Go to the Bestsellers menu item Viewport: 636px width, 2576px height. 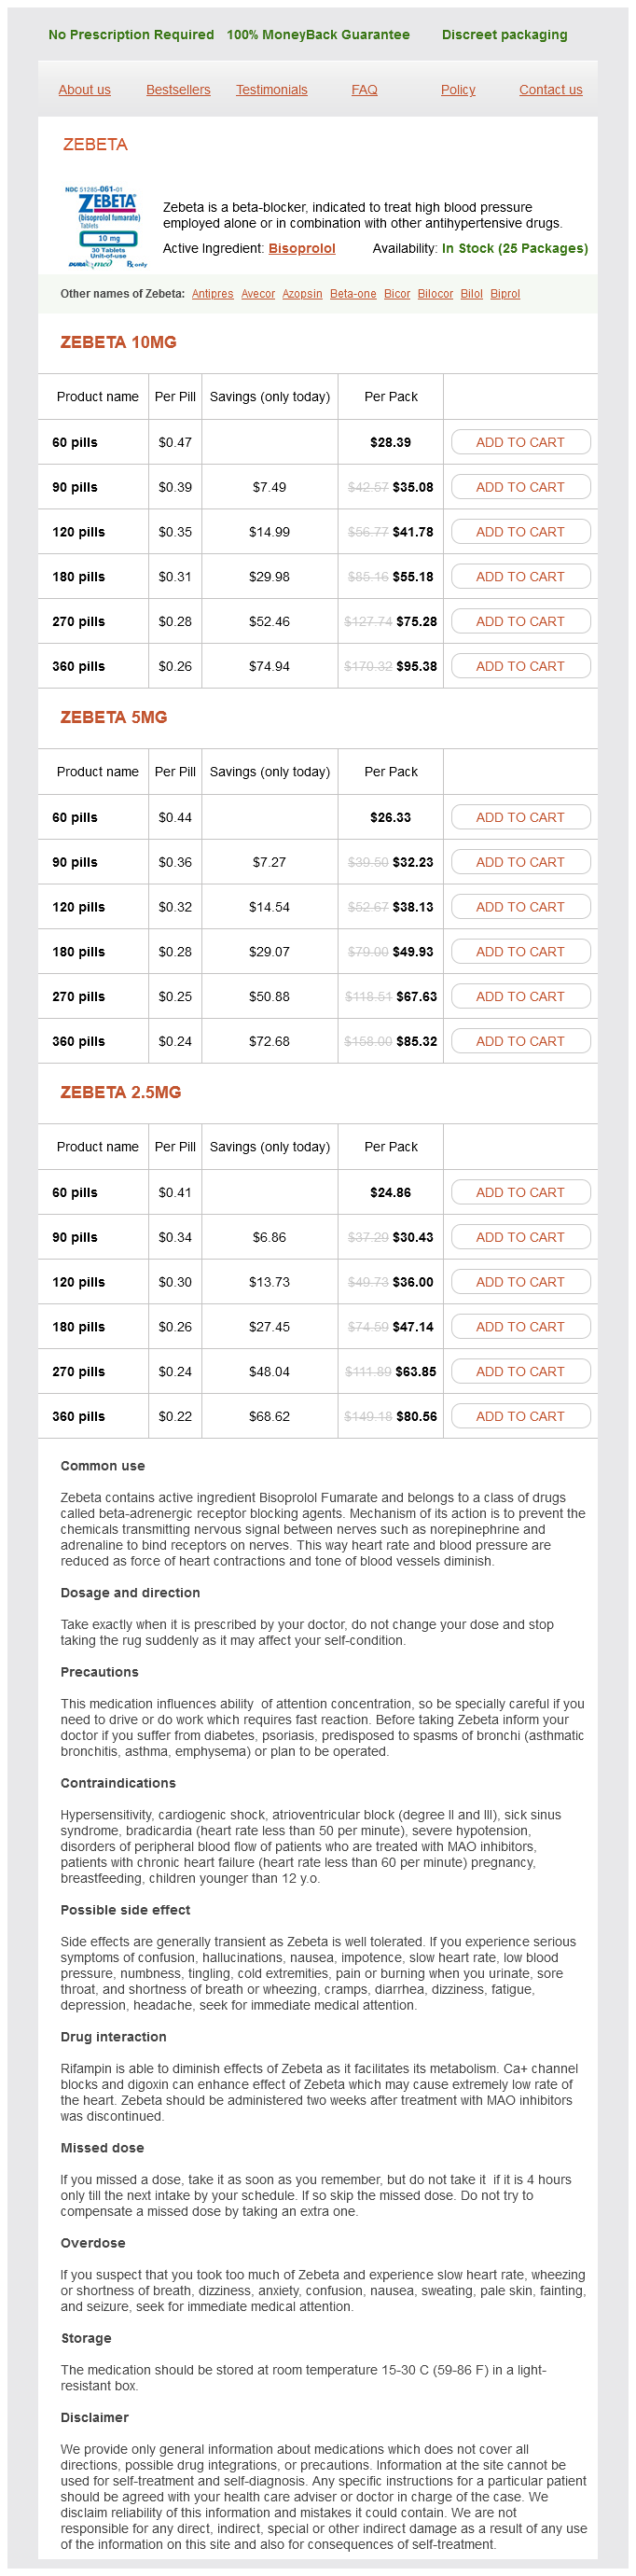click(178, 90)
